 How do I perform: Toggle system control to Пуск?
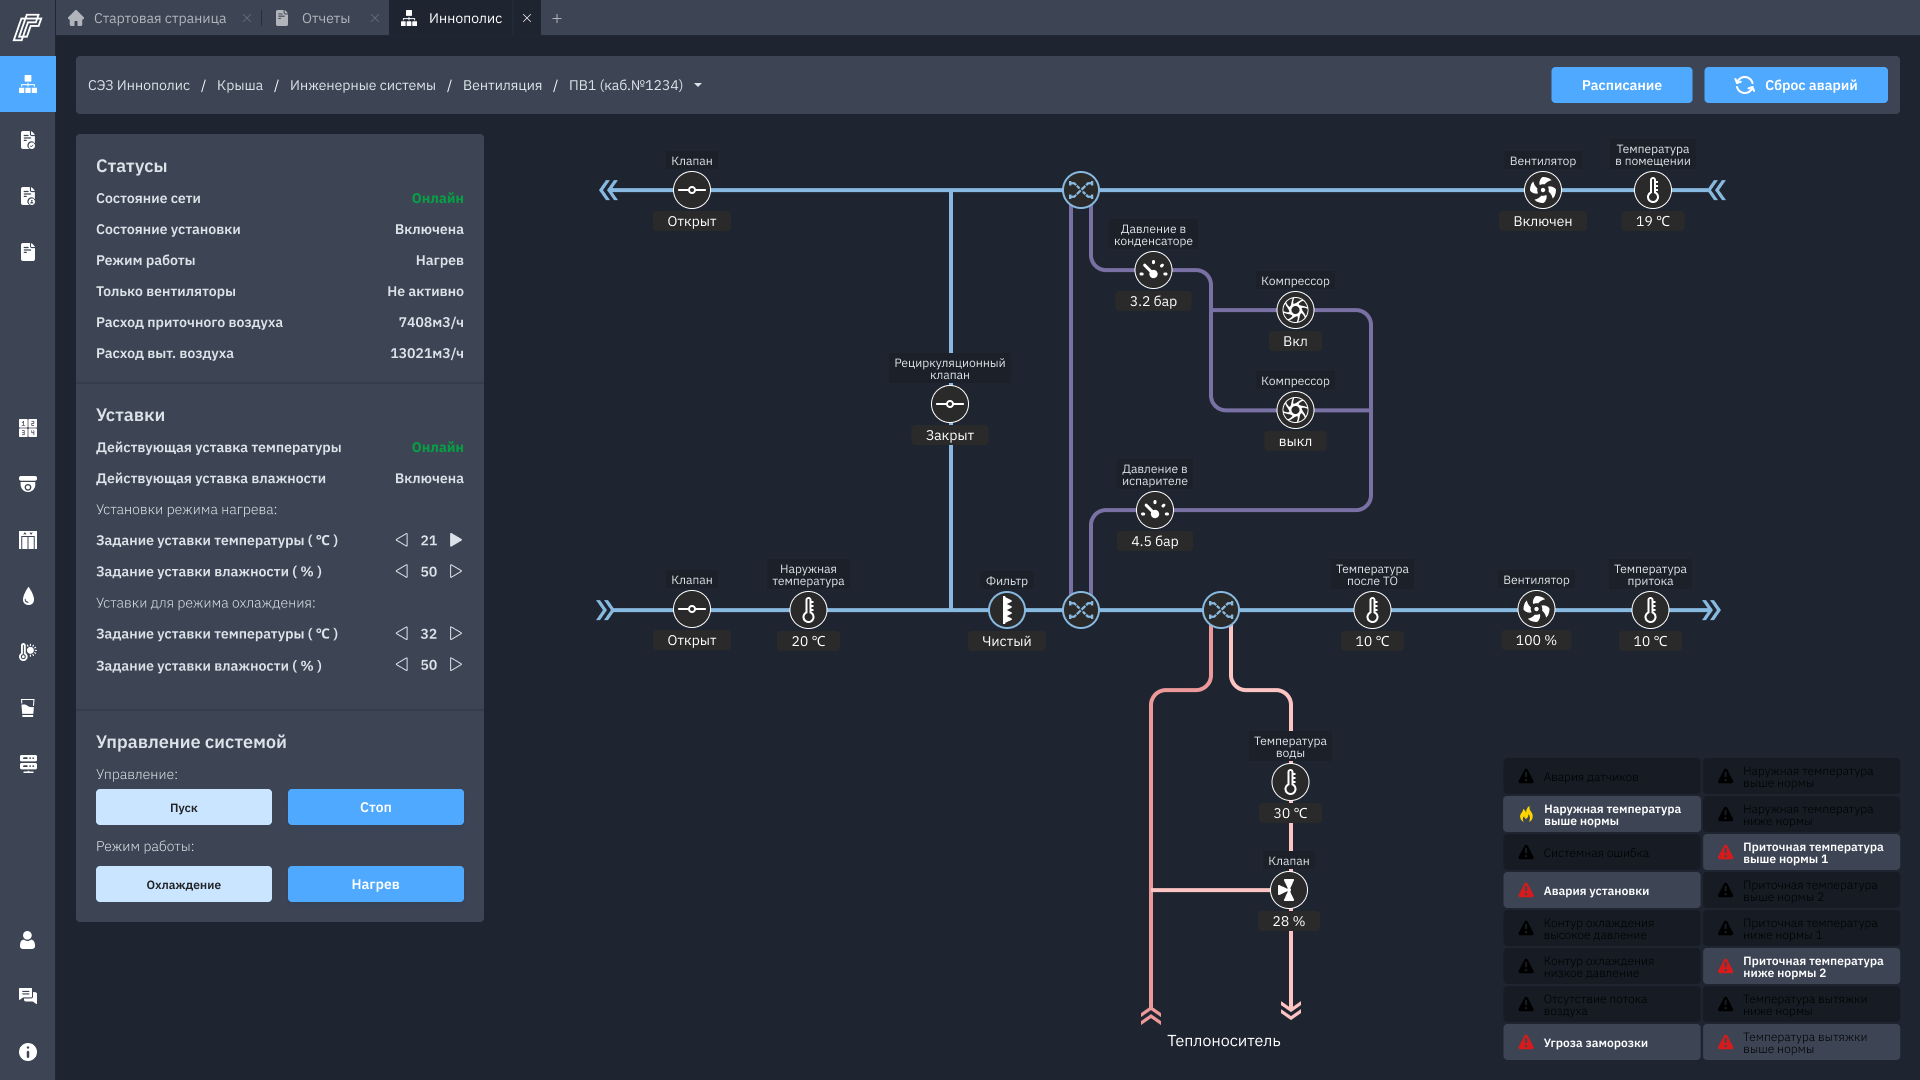coord(184,807)
